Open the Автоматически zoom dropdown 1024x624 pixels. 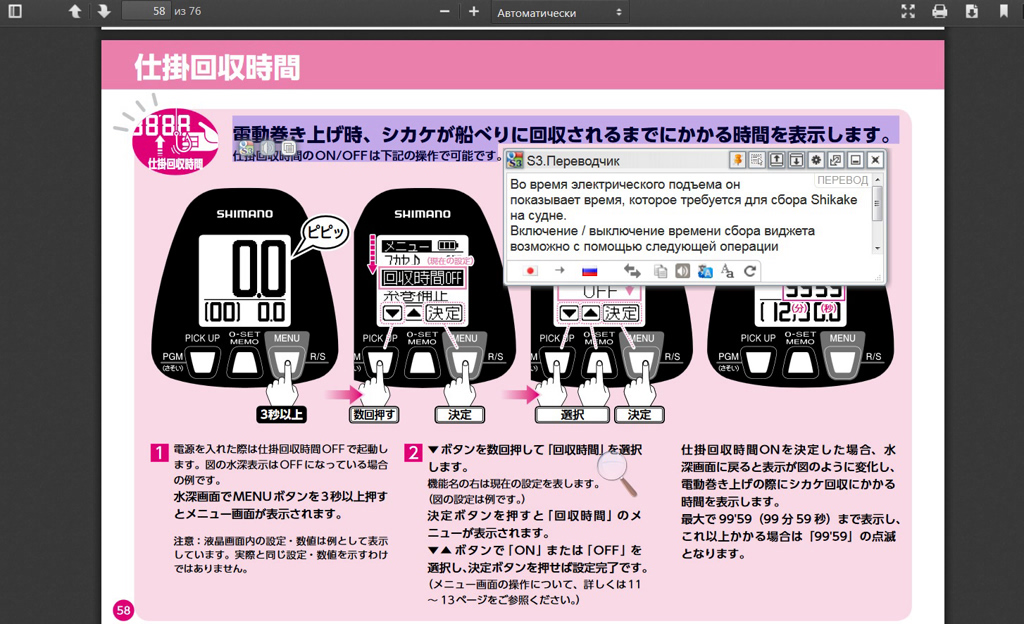(x=560, y=12)
